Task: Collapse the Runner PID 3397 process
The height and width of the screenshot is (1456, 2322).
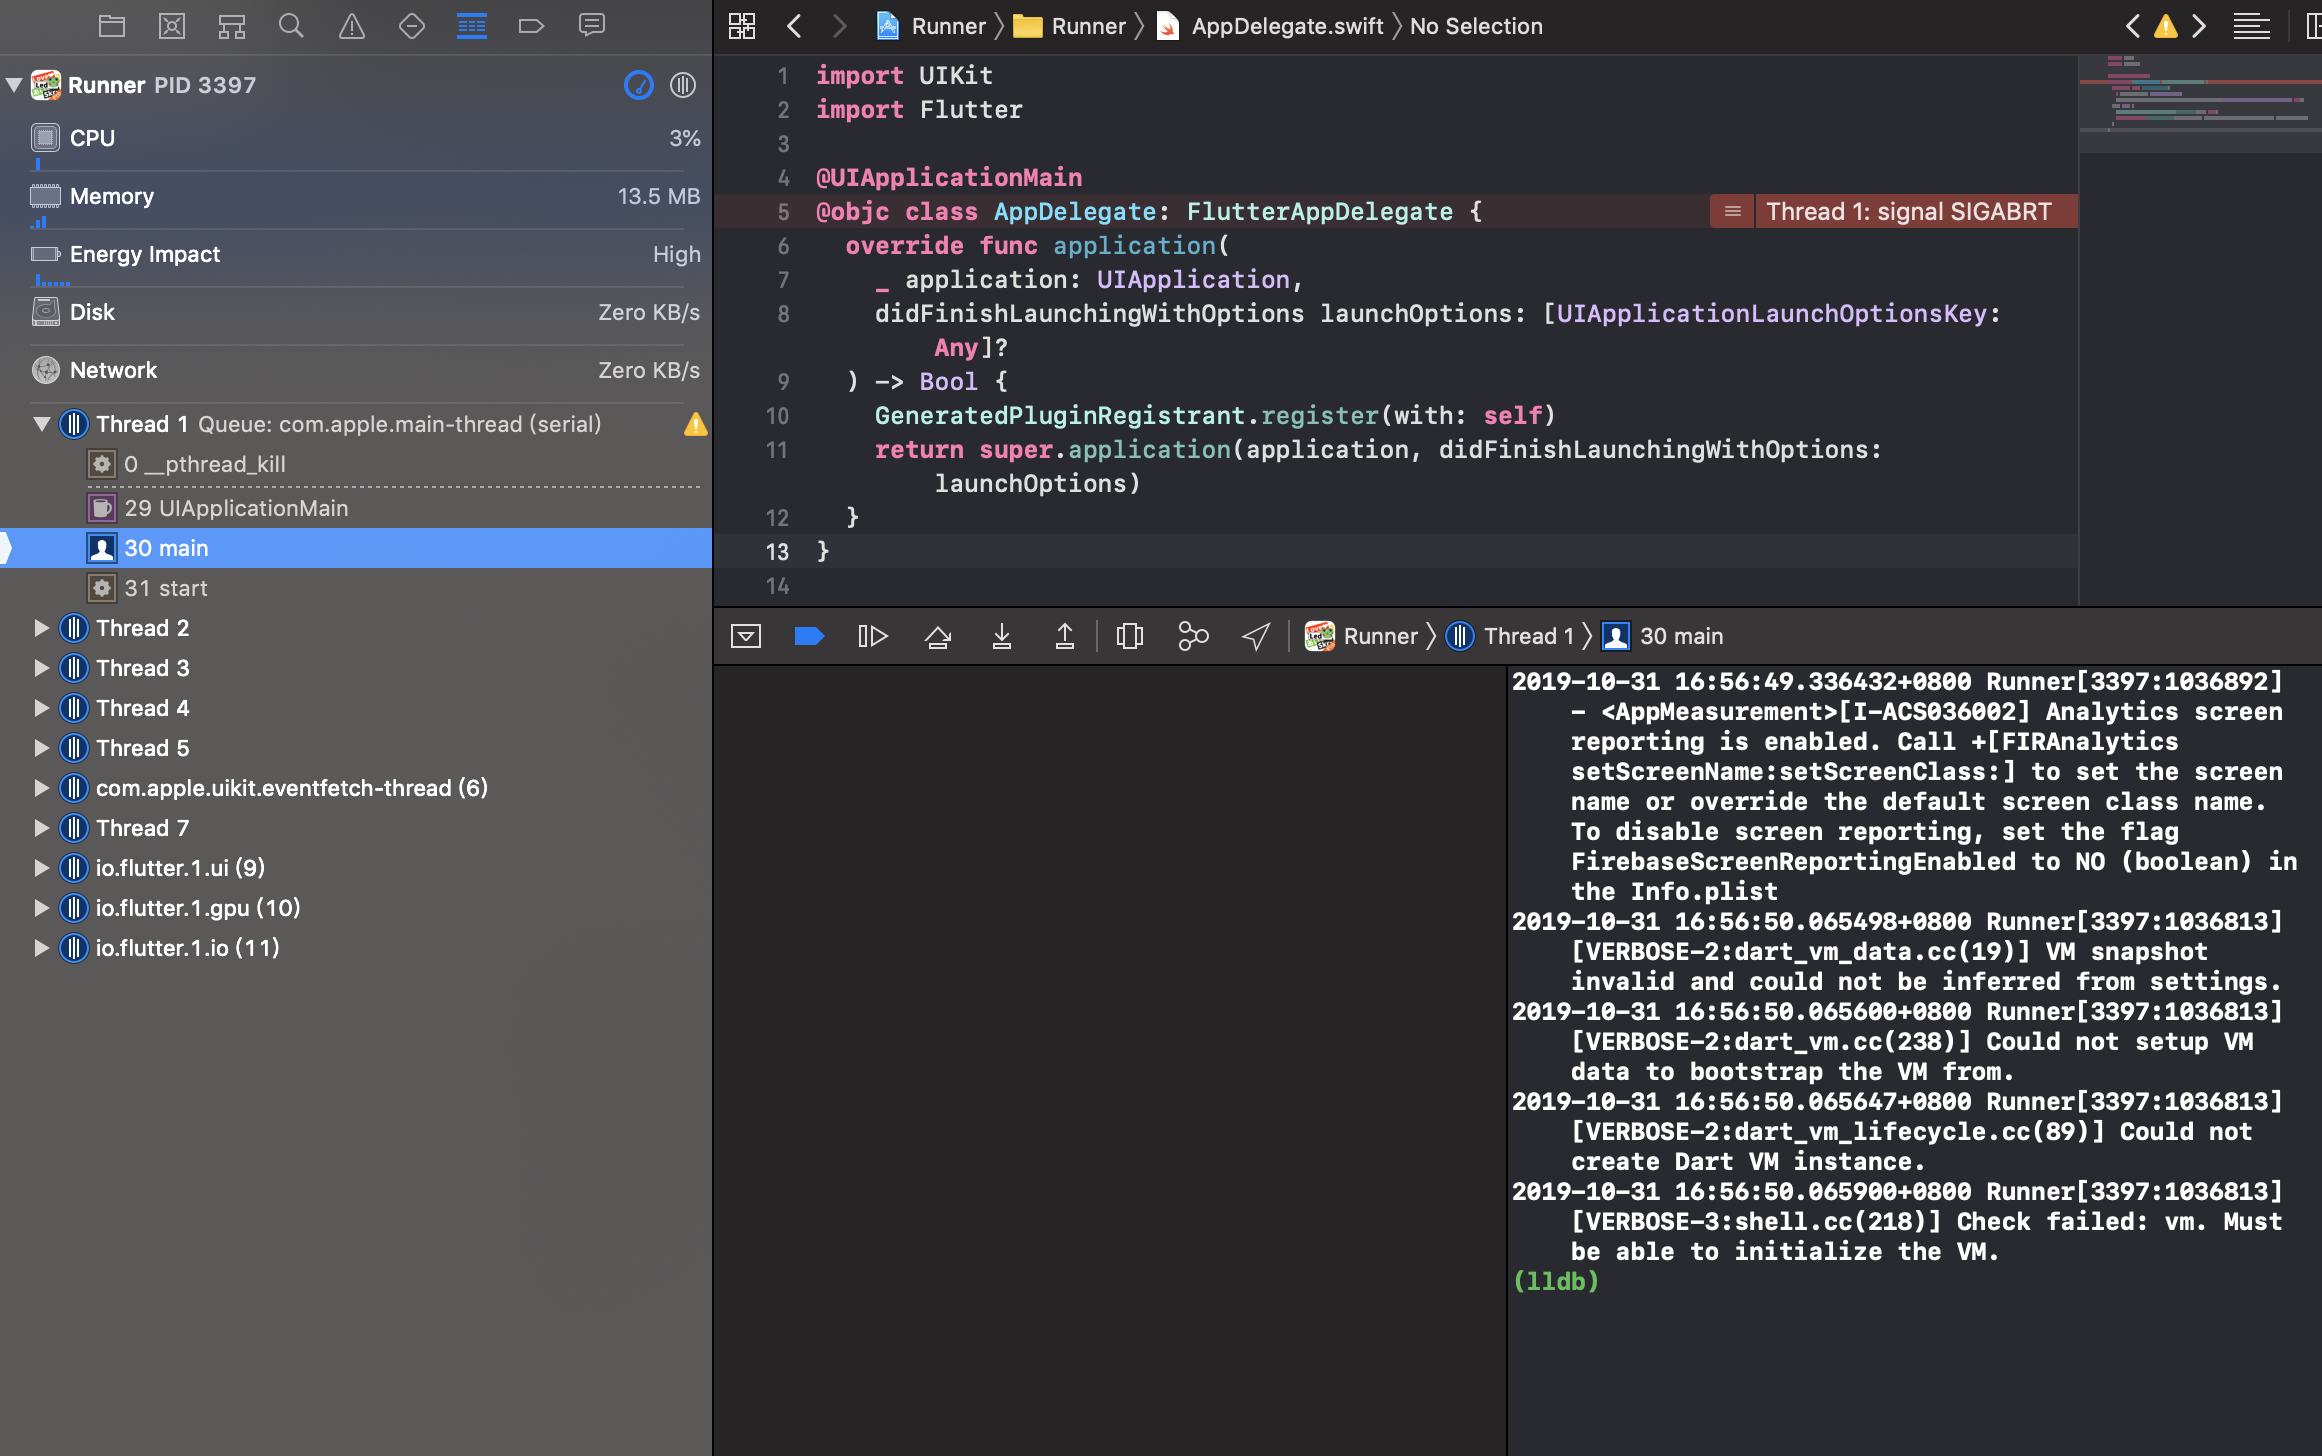Action: pyautogui.click(x=14, y=85)
